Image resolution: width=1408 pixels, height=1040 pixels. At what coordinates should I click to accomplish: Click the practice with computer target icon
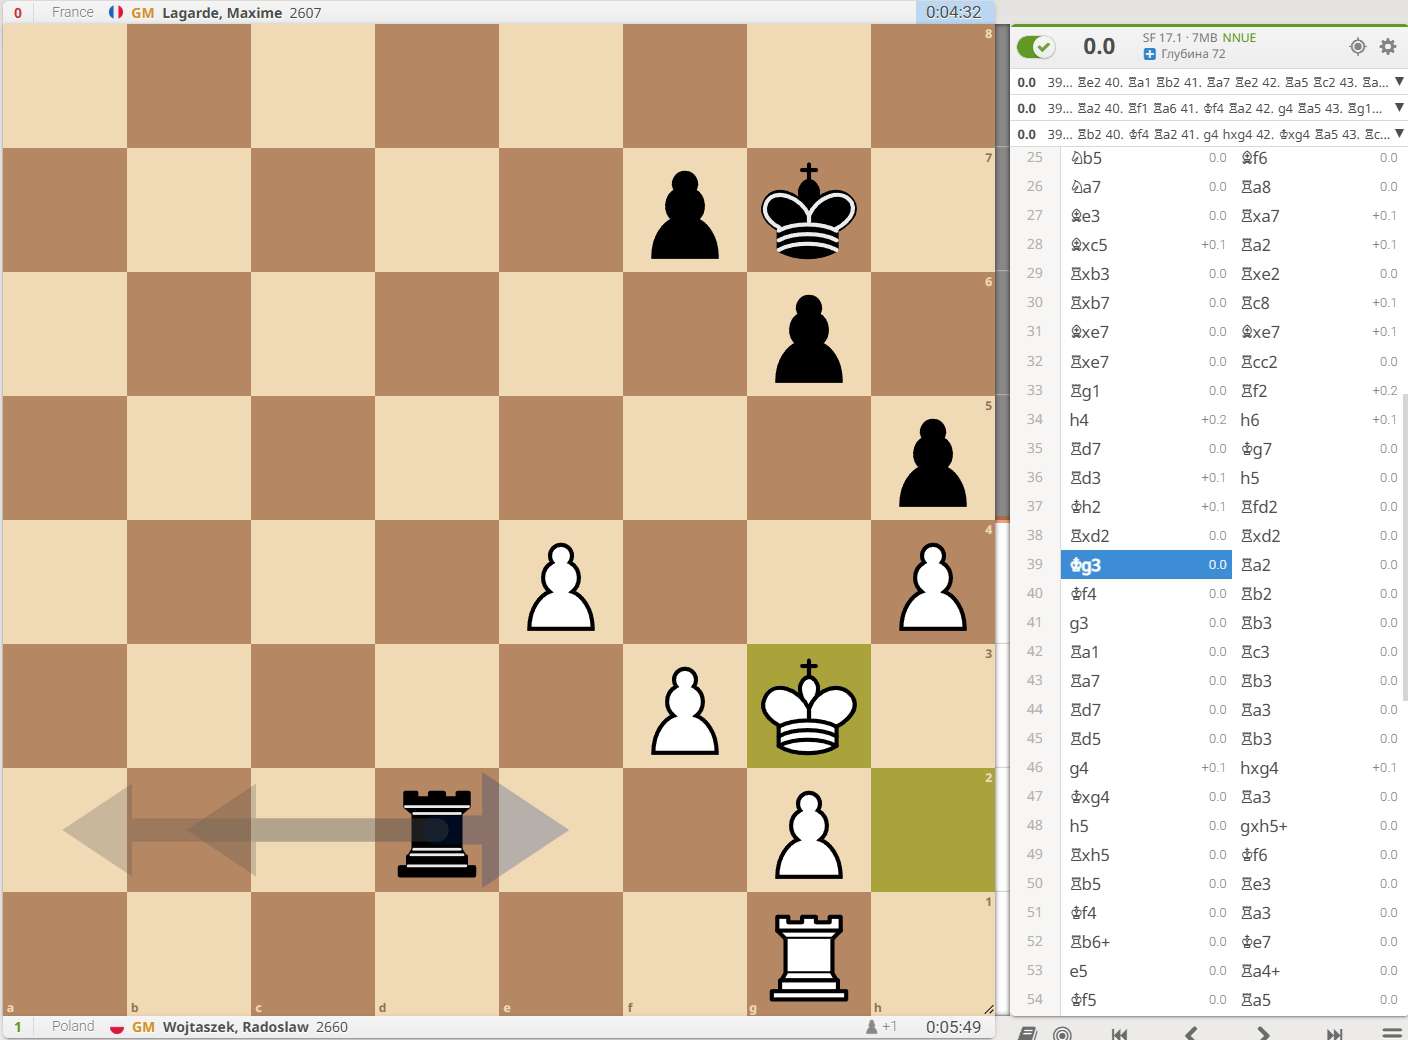[1063, 1033]
